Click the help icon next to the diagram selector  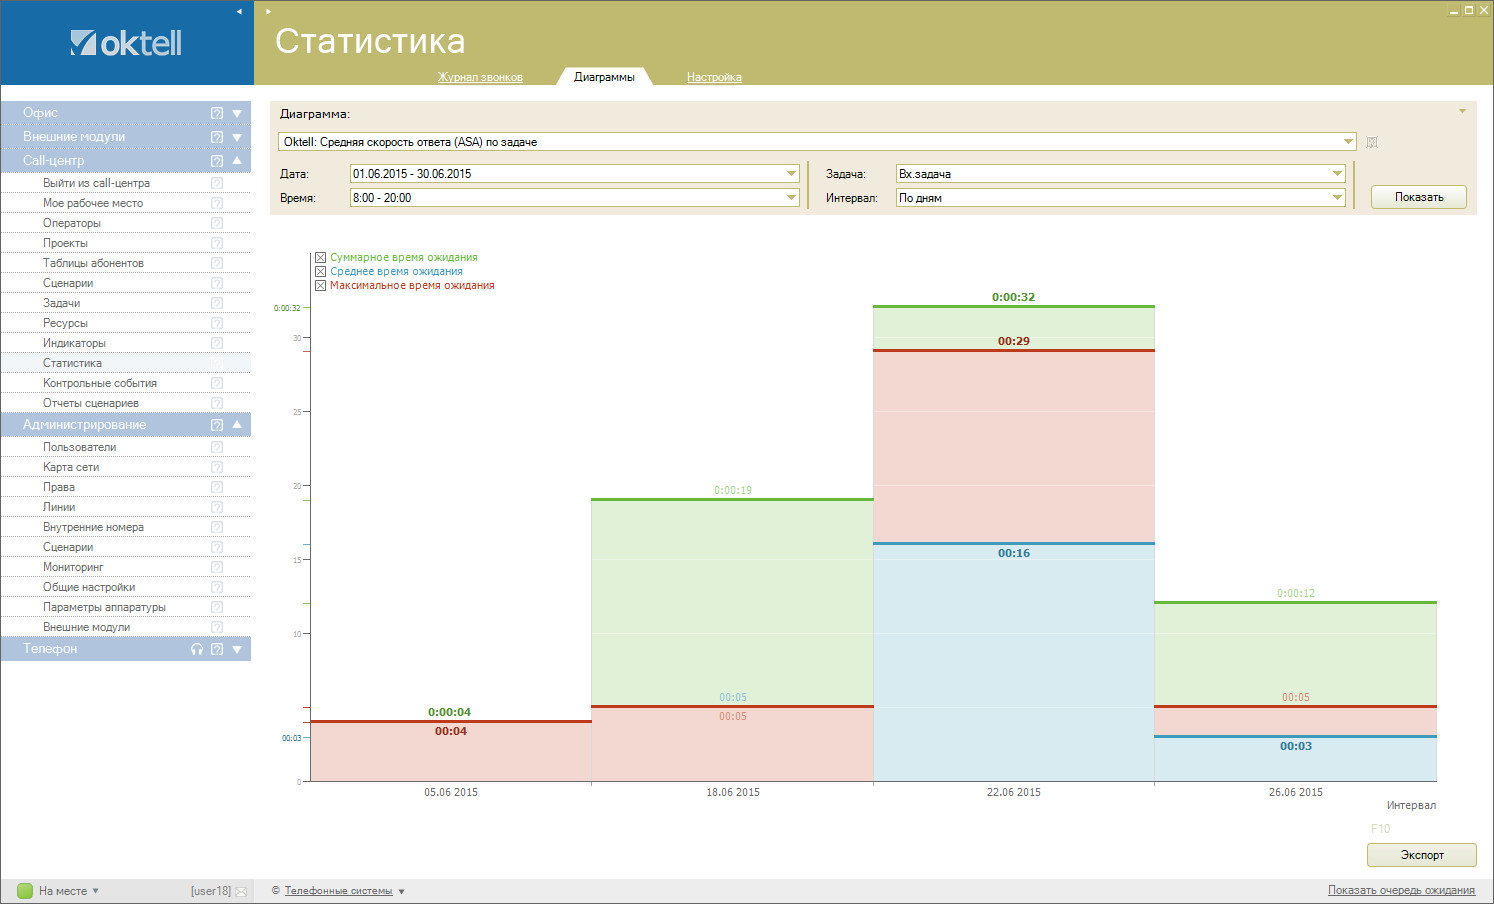pos(1372,142)
